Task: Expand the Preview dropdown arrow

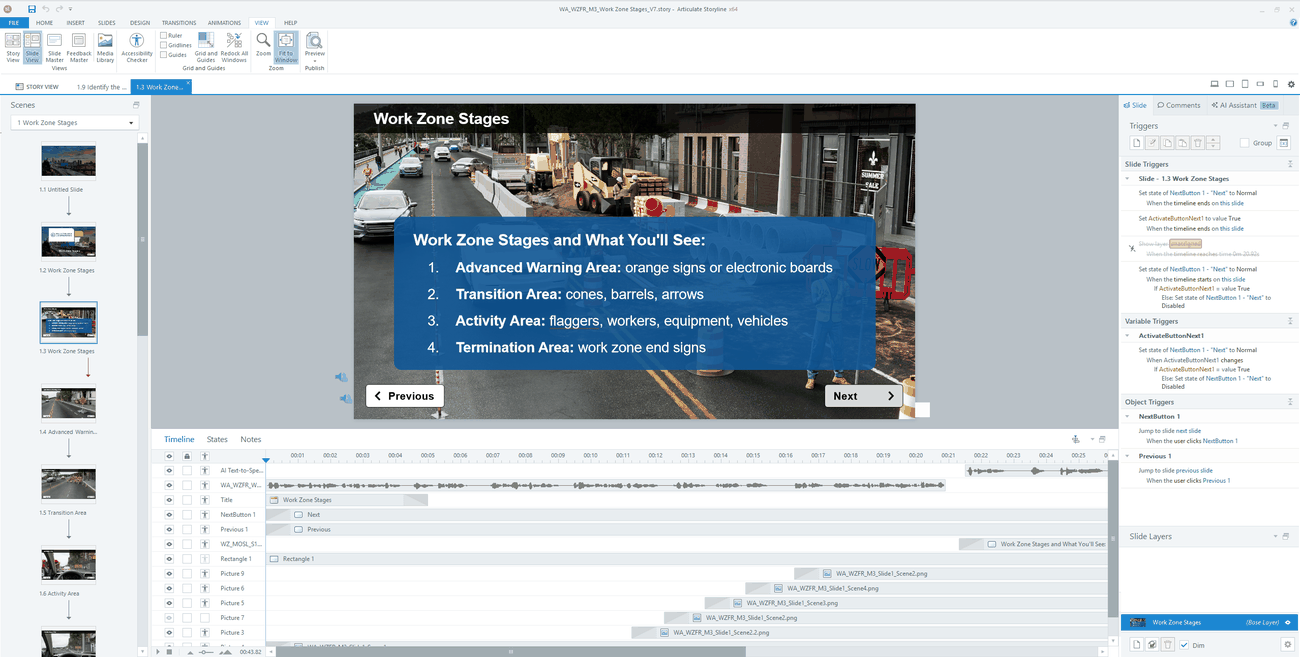Action: (x=315, y=60)
